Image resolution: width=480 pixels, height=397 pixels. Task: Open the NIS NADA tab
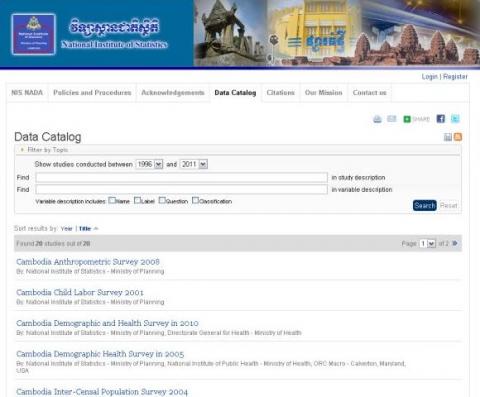[x=27, y=93]
